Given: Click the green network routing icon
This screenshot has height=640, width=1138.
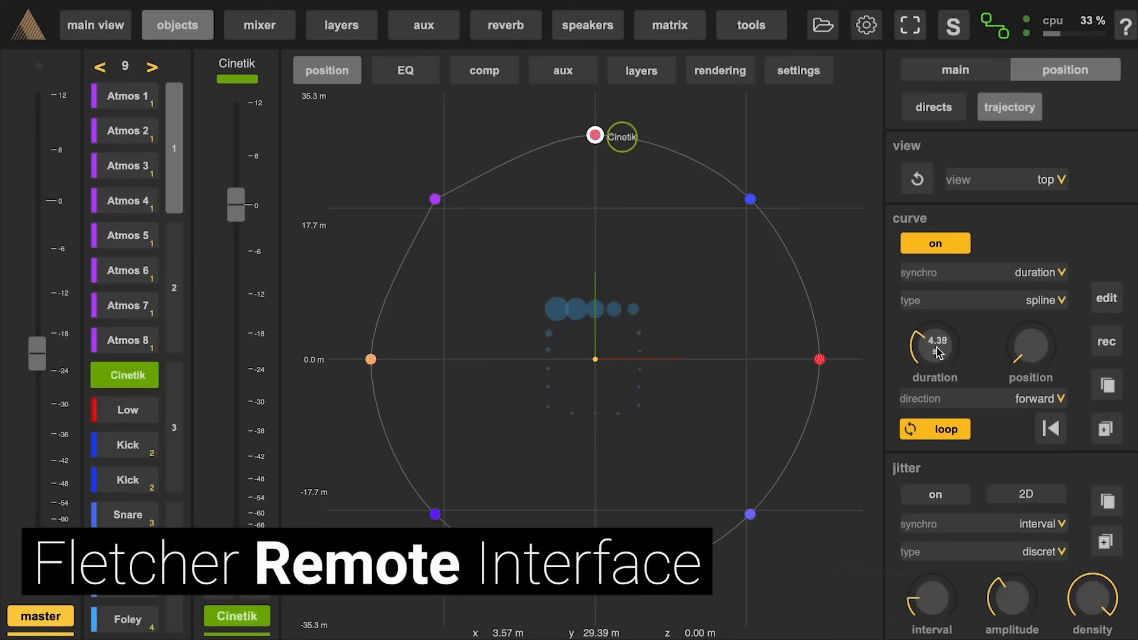Looking at the screenshot, I should pos(994,25).
